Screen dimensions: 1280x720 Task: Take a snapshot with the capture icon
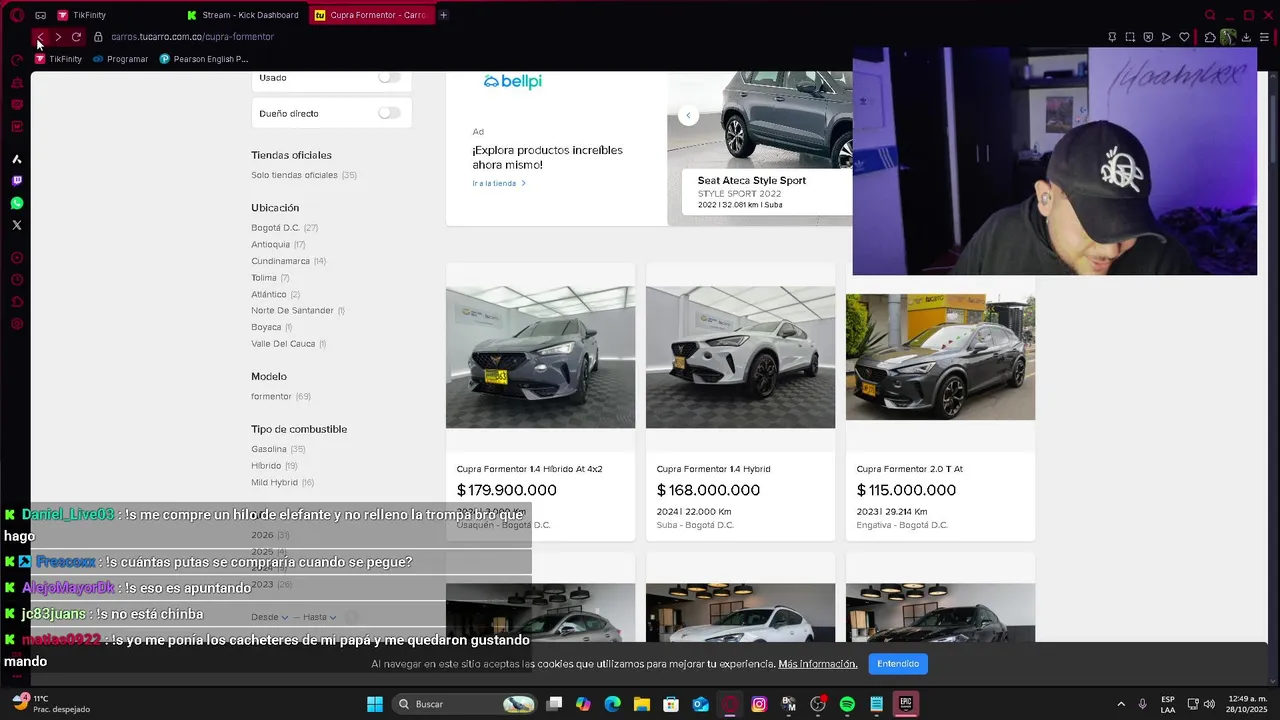1130,37
